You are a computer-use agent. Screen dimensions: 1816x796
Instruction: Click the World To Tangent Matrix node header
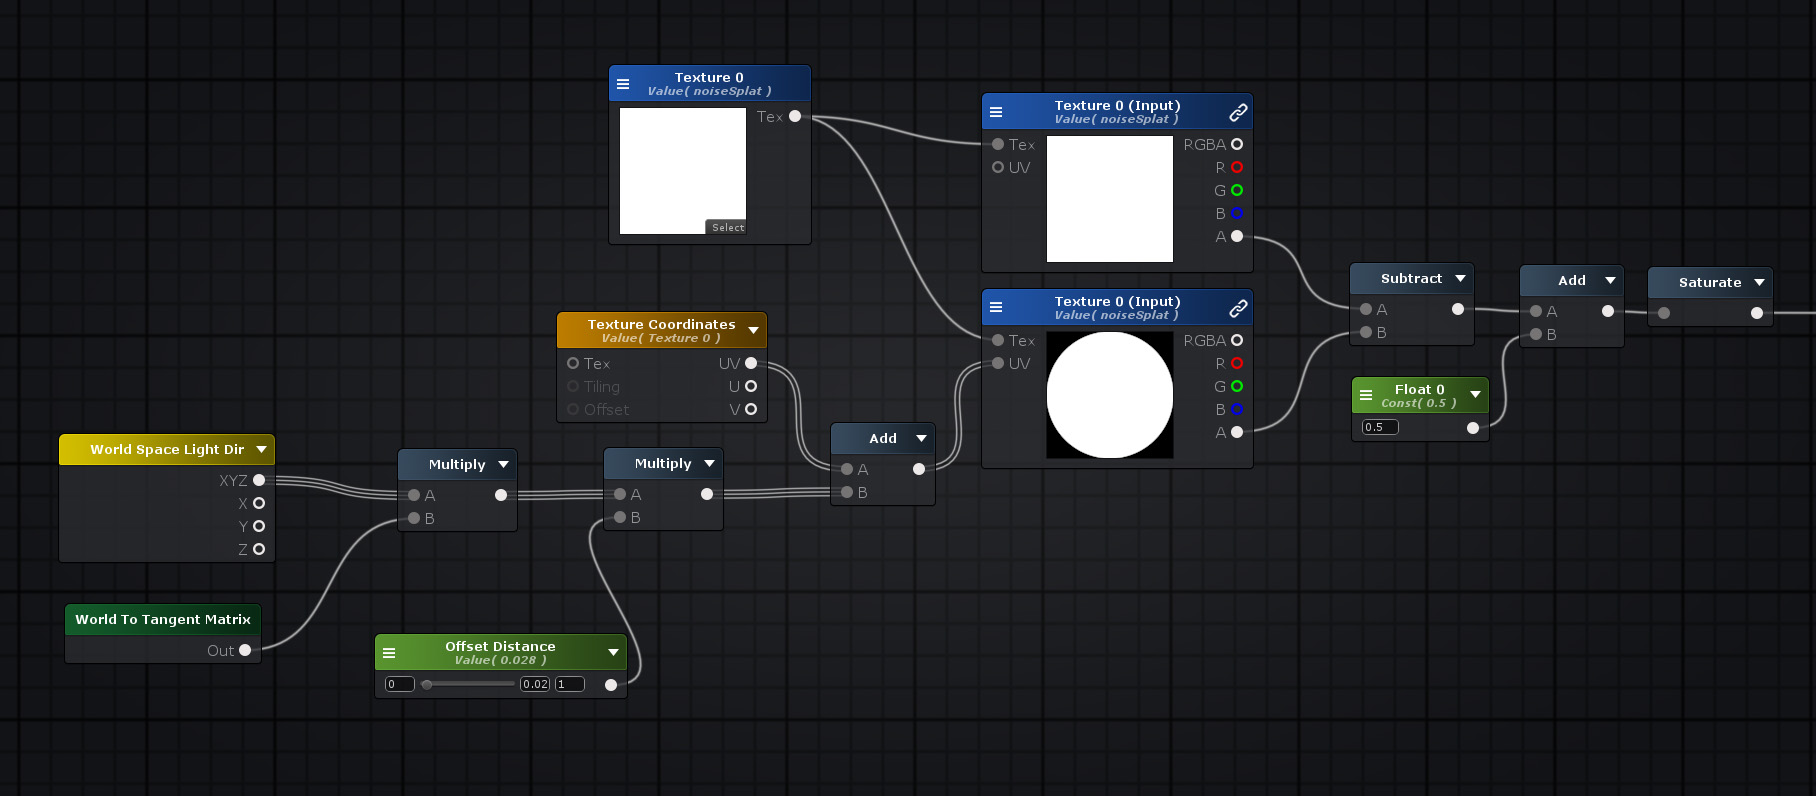[x=163, y=619]
